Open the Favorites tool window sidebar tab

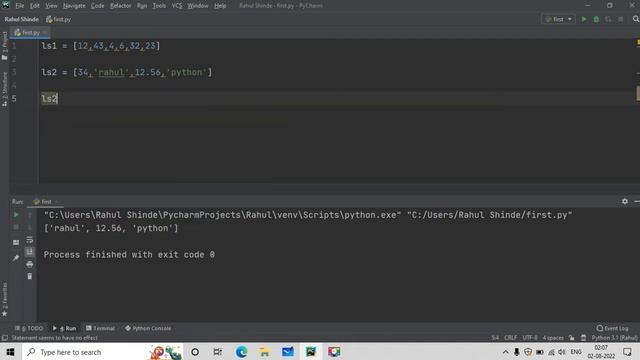4,299
